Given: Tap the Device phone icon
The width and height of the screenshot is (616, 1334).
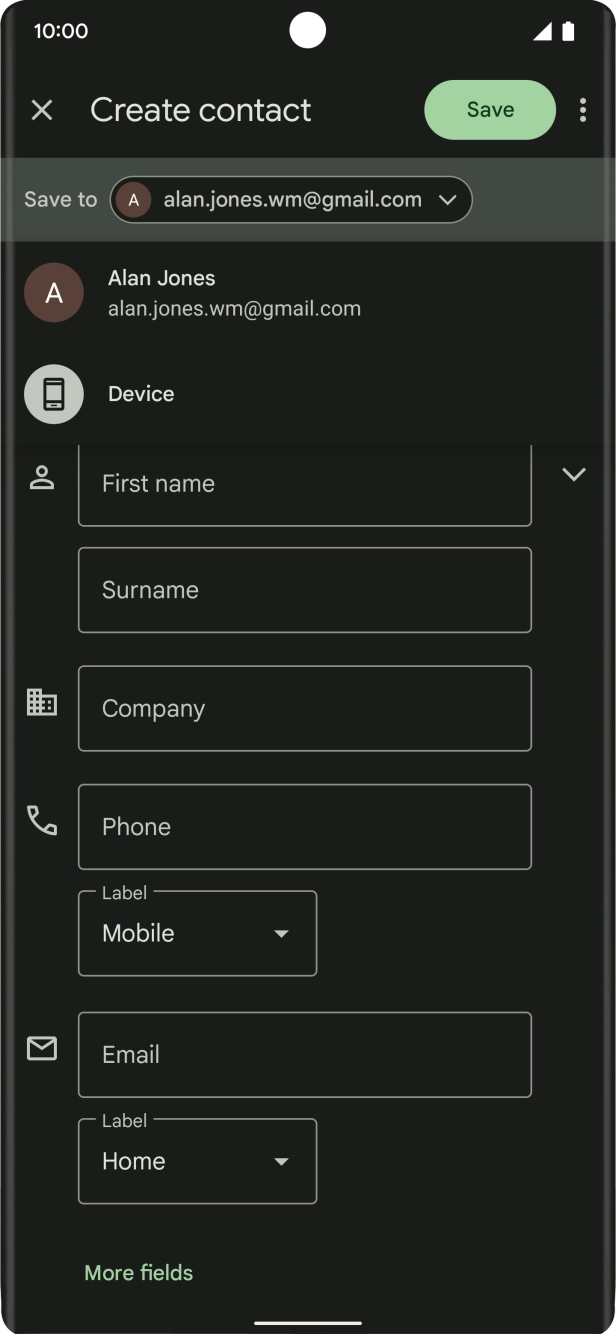Looking at the screenshot, I should pos(54,394).
